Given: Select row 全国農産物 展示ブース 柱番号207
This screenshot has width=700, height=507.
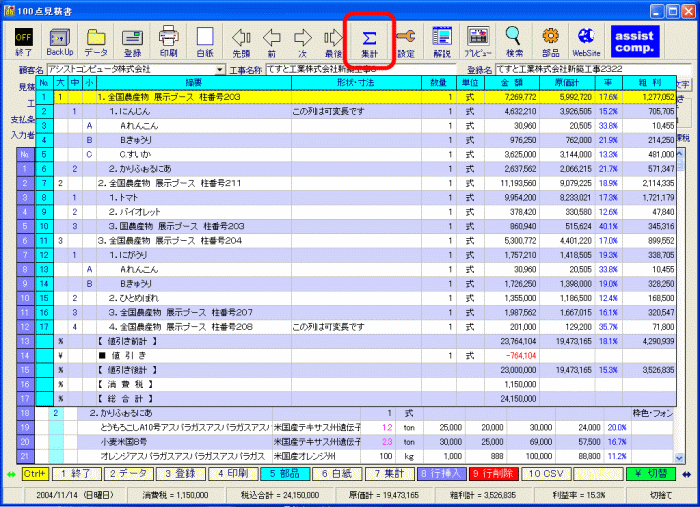Looking at the screenshot, I should pos(356,312).
